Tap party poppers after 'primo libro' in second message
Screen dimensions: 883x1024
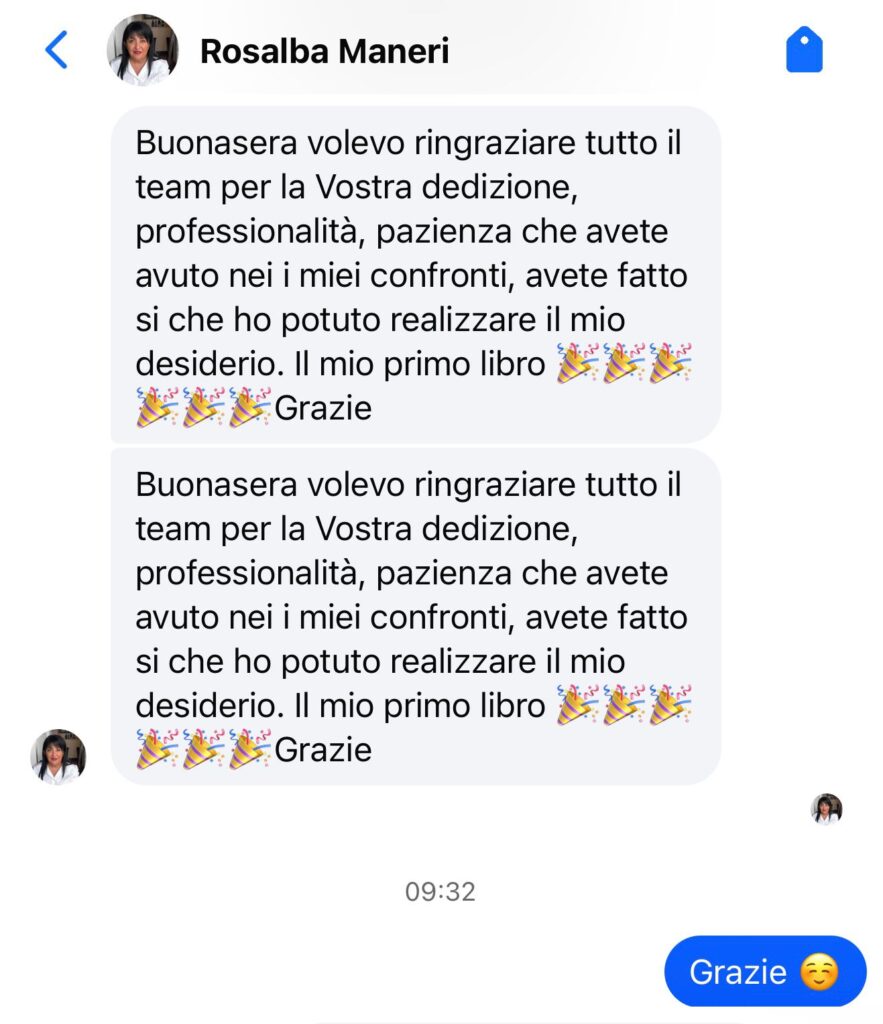click(x=624, y=705)
